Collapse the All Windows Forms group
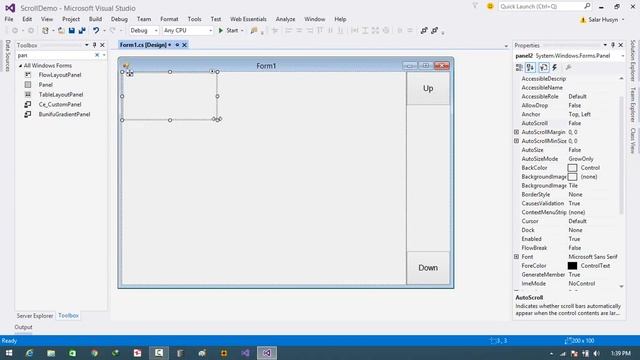The image size is (640, 360). (20, 66)
